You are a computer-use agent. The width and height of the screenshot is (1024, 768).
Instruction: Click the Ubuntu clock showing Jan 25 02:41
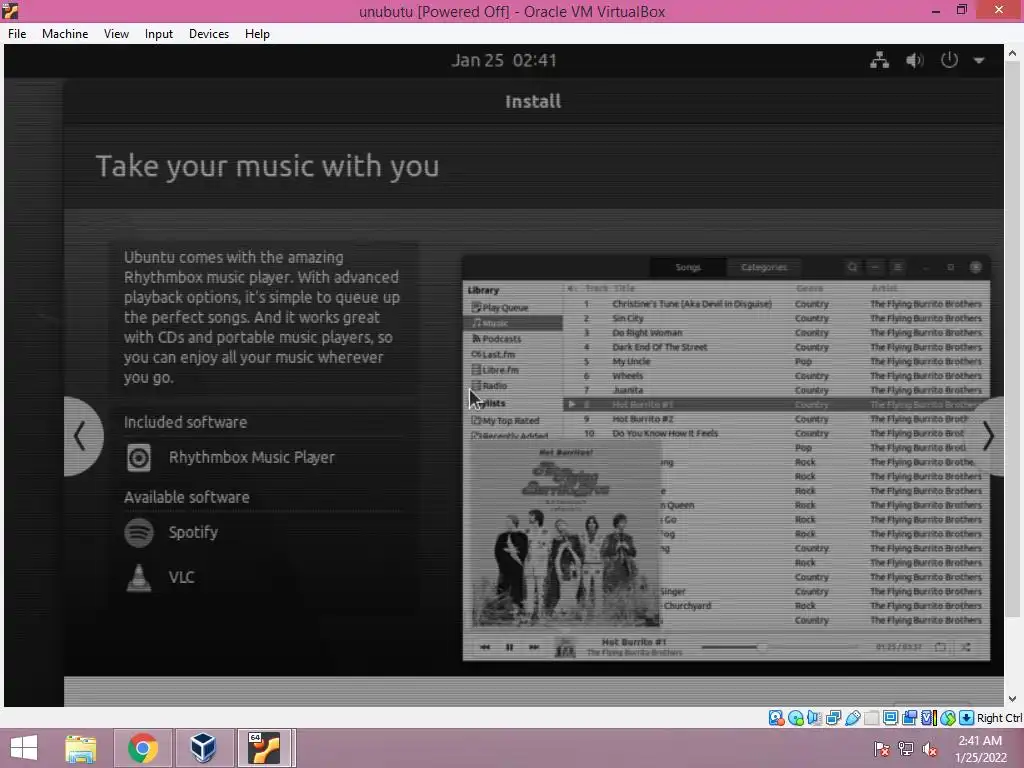(x=504, y=60)
